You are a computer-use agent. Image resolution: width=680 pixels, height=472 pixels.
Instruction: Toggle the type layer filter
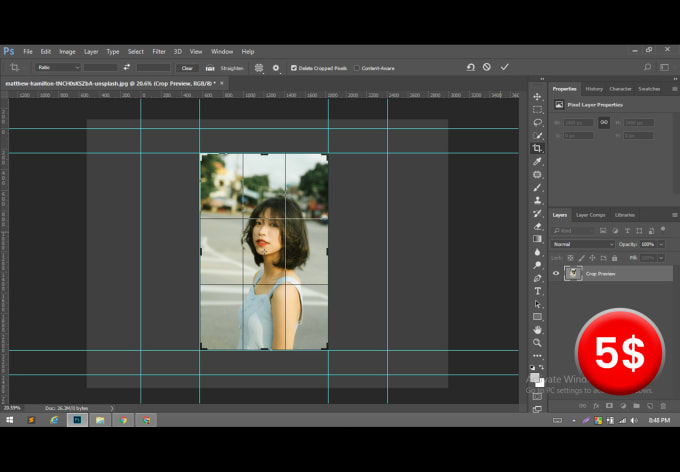click(627, 231)
